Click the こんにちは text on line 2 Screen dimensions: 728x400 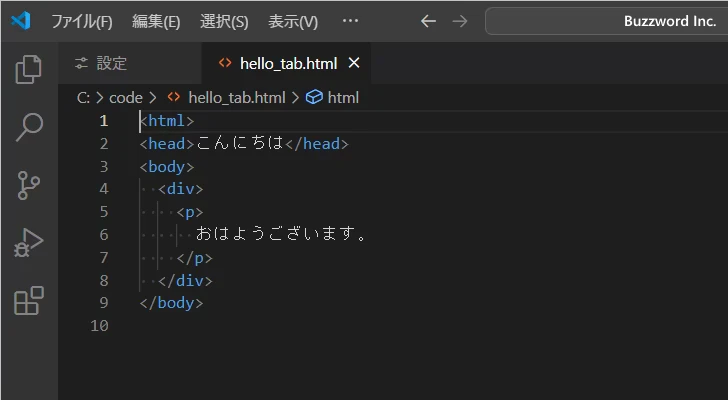pos(240,143)
